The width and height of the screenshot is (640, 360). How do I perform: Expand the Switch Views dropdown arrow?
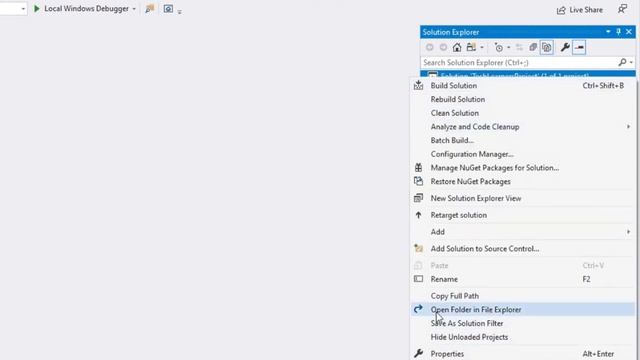[x=482, y=48]
